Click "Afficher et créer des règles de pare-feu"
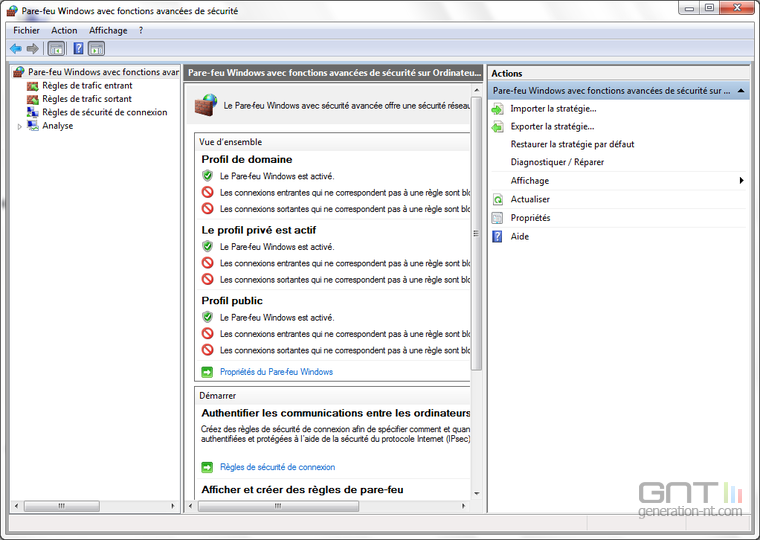760x540 pixels. point(302,490)
